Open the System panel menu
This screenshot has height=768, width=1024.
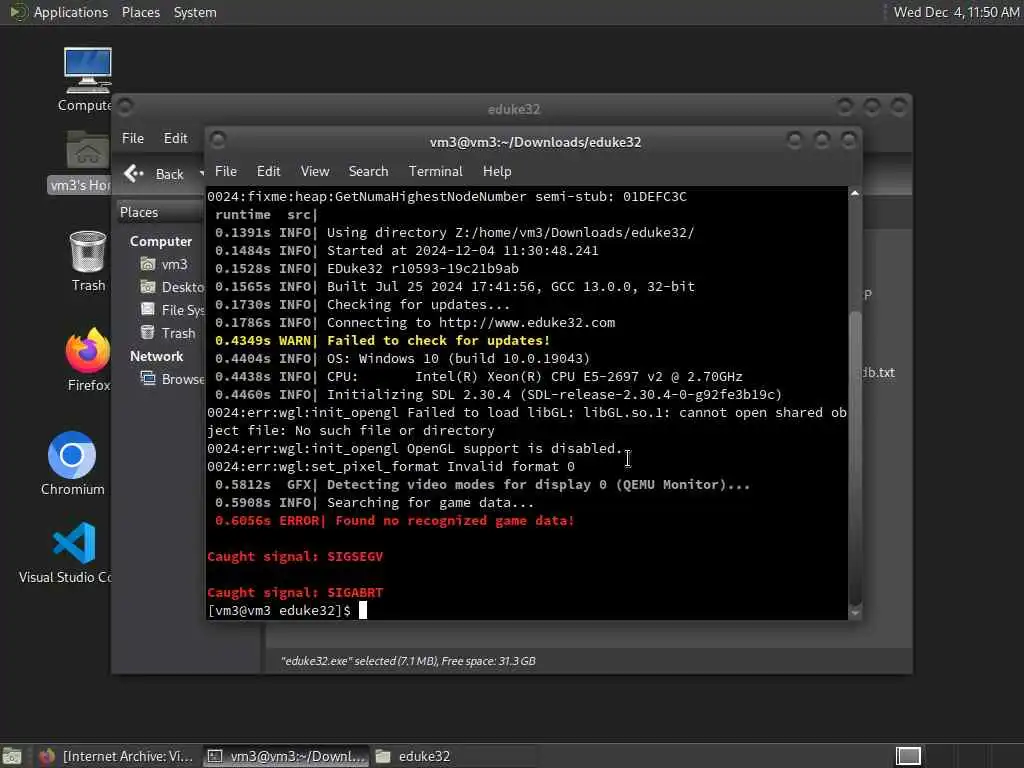pos(195,12)
